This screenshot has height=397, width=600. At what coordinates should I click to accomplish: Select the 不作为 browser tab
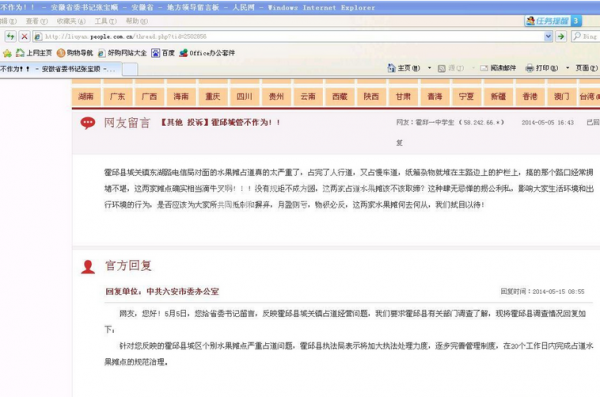point(60,69)
